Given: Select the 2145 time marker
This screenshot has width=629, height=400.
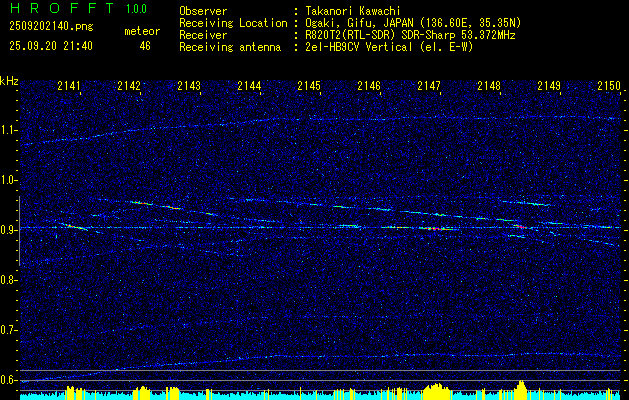Looking at the screenshot, I should click(x=309, y=87).
